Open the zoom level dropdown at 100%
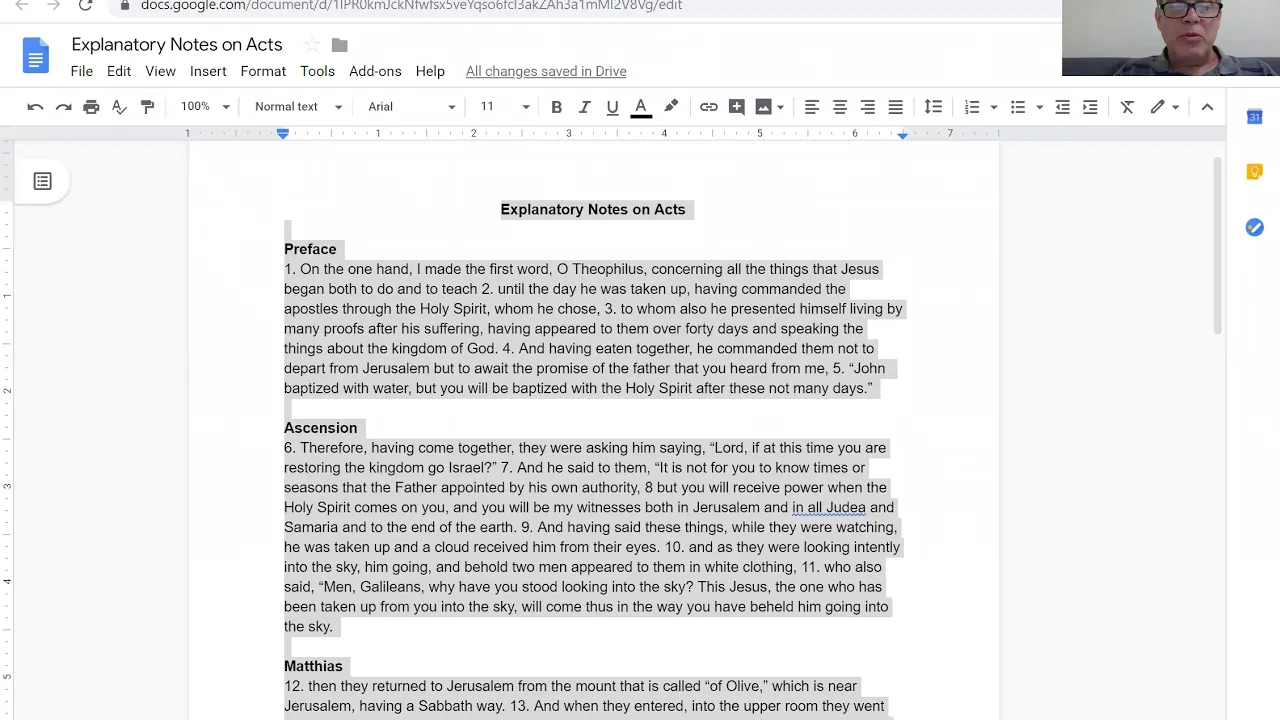Viewport: 1280px width, 720px height. pos(205,107)
